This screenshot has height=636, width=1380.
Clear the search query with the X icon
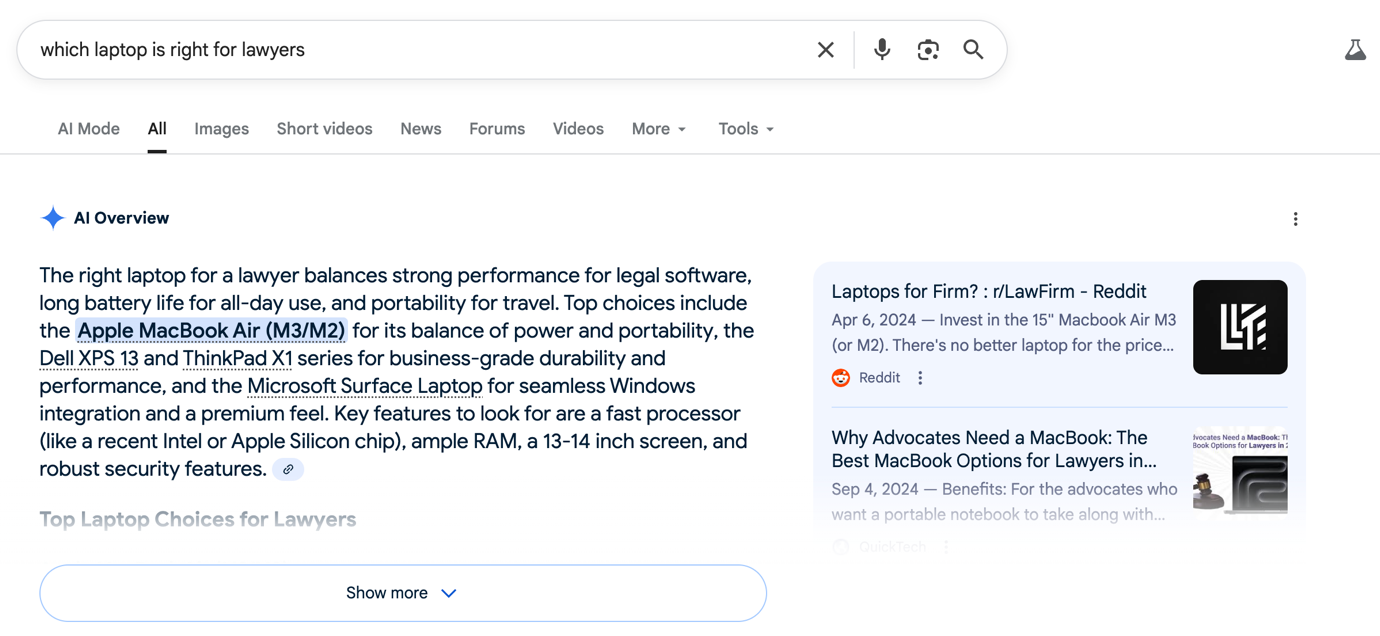pos(825,50)
